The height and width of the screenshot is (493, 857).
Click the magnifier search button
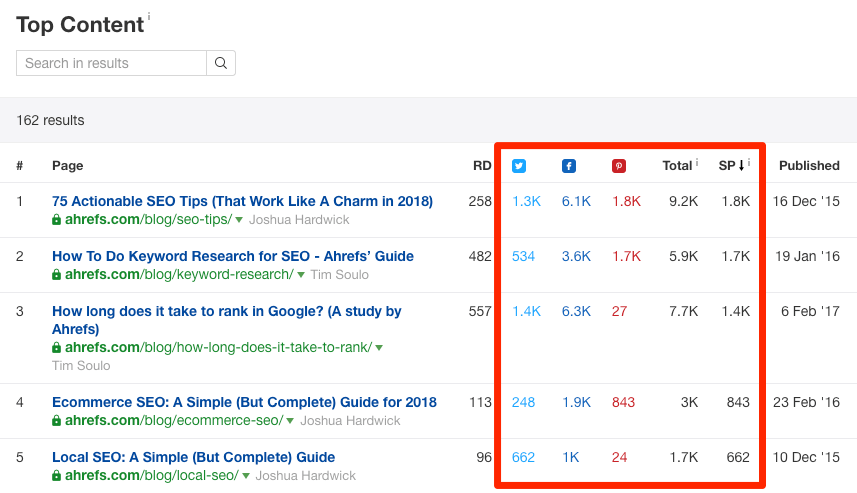(221, 63)
